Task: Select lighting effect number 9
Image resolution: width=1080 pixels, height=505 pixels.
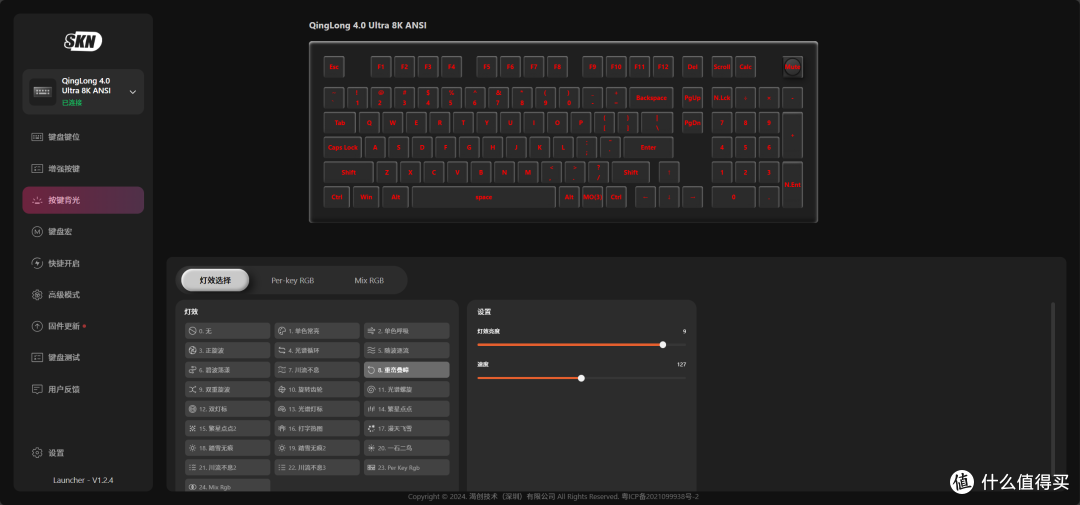Action: [x=227, y=389]
